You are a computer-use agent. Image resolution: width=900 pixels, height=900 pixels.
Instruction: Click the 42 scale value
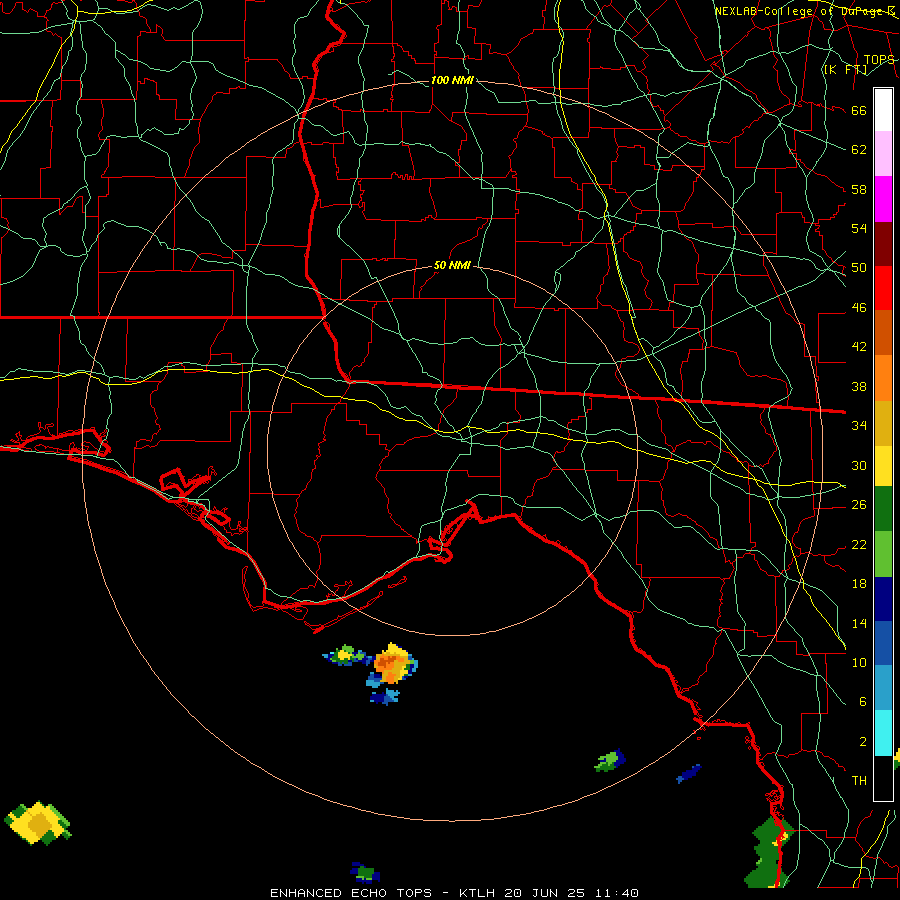(x=859, y=346)
